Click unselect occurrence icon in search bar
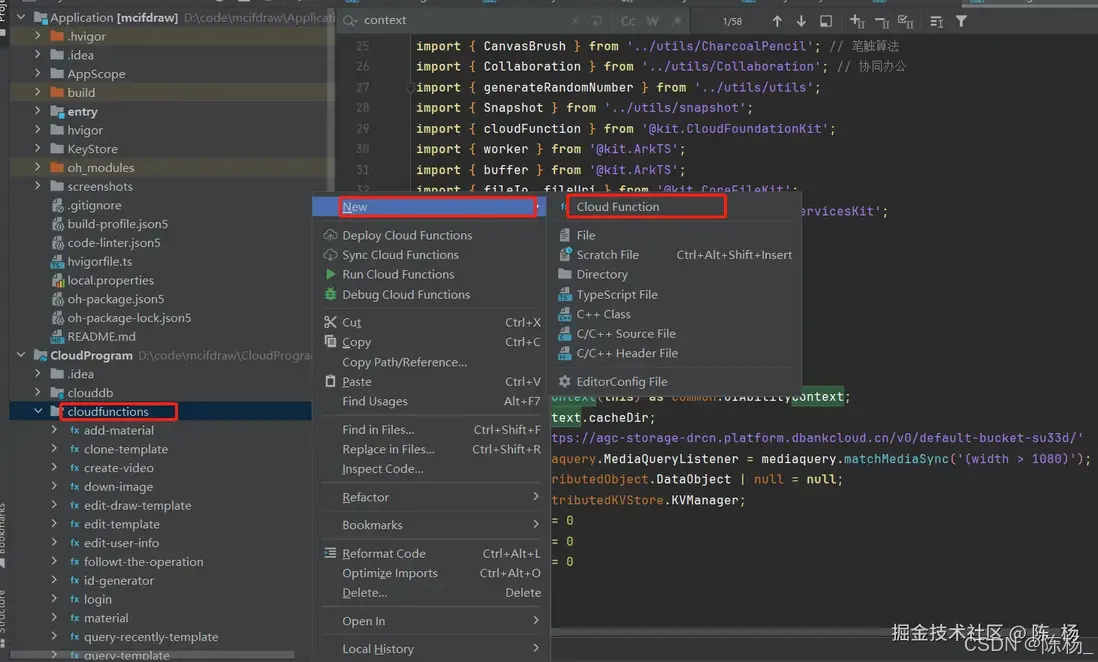The width and height of the screenshot is (1098, 662). (882, 21)
